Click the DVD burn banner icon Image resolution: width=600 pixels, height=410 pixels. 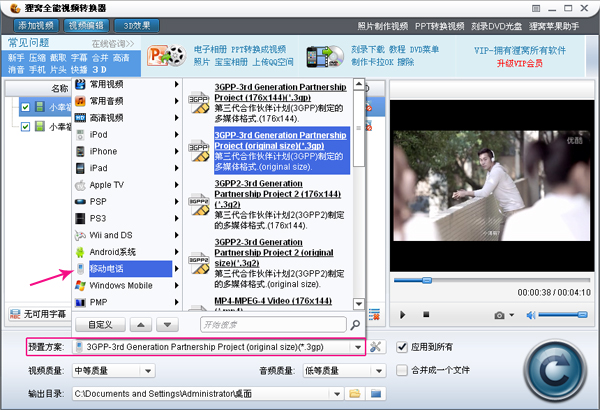coord(325,56)
